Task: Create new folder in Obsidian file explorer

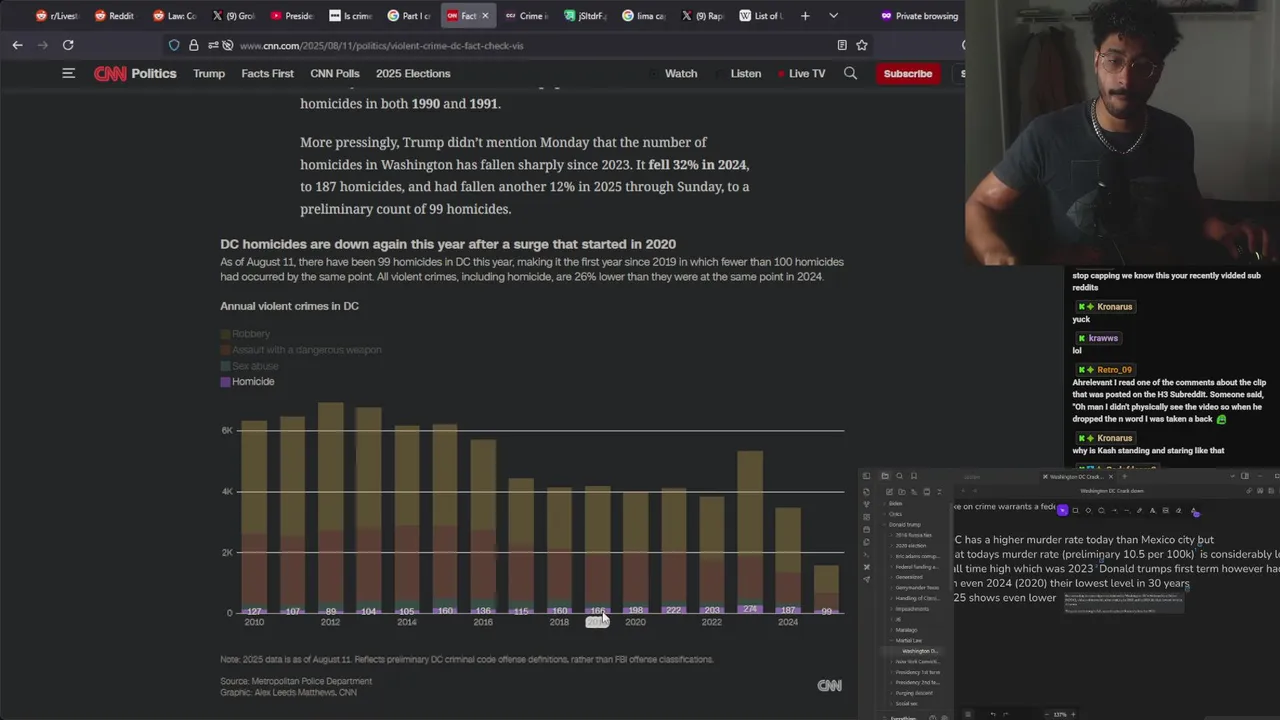Action: (x=902, y=492)
